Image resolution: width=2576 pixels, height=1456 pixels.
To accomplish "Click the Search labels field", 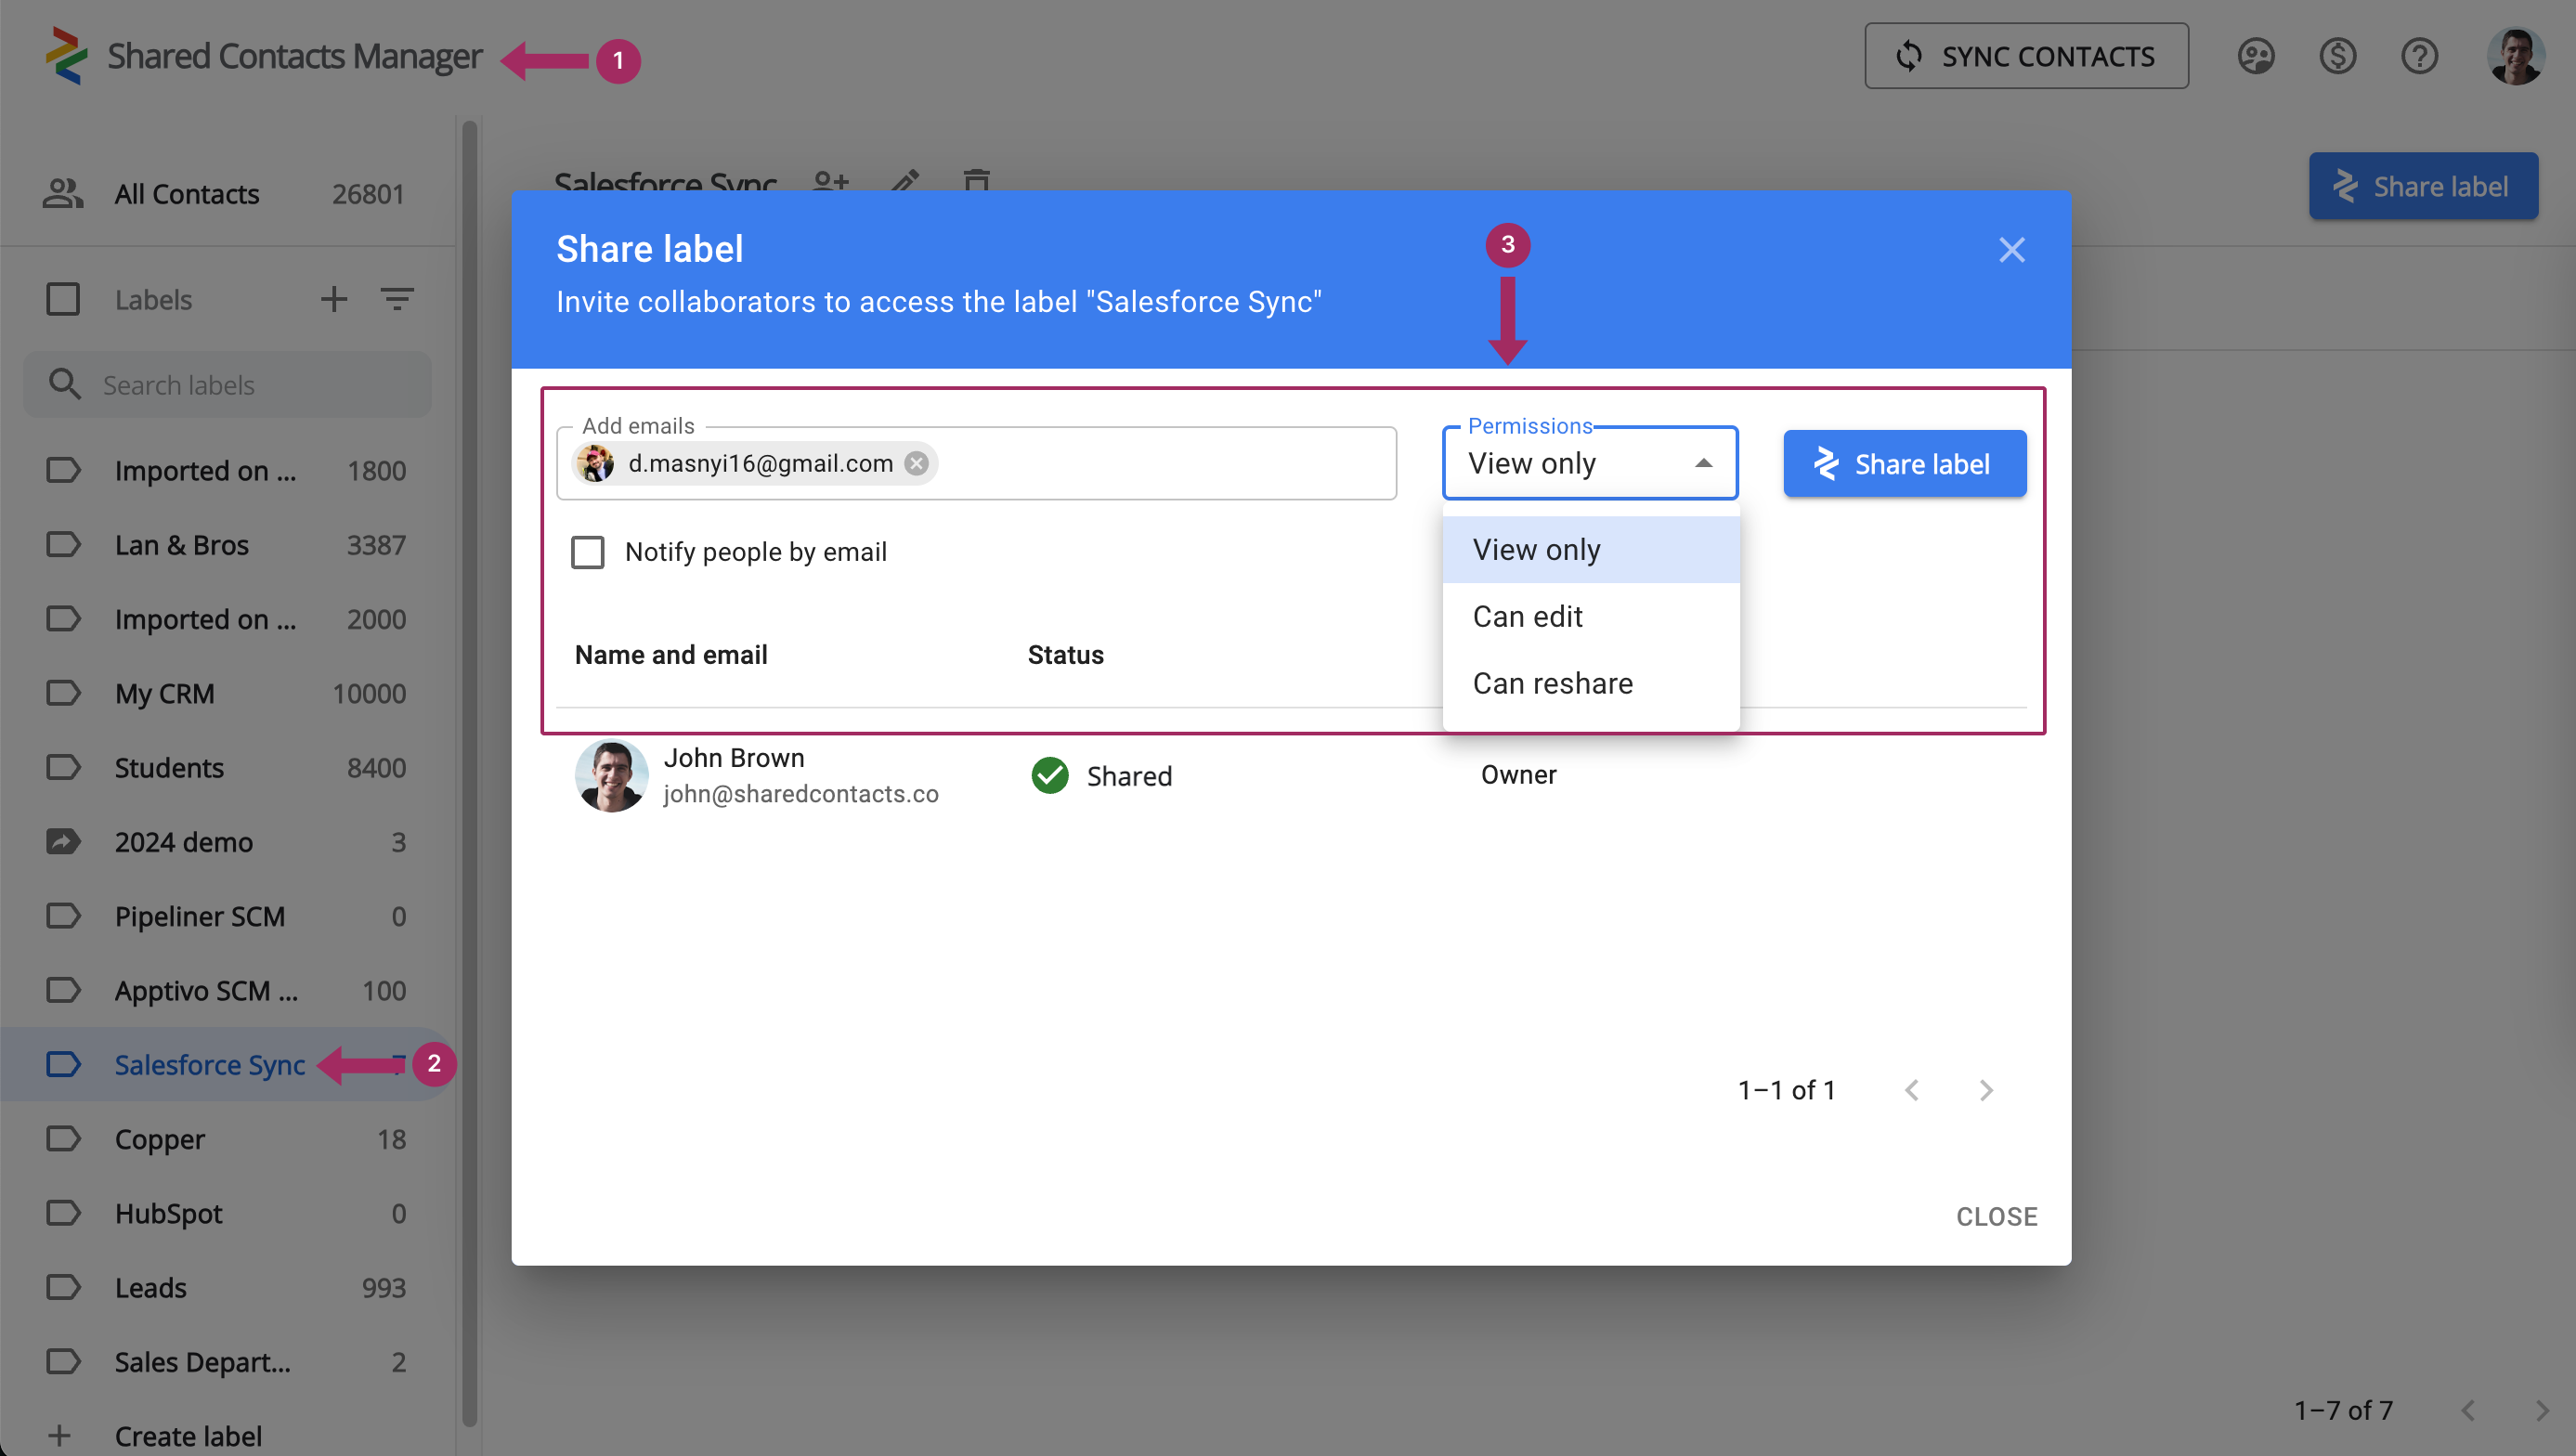I will [x=228, y=384].
